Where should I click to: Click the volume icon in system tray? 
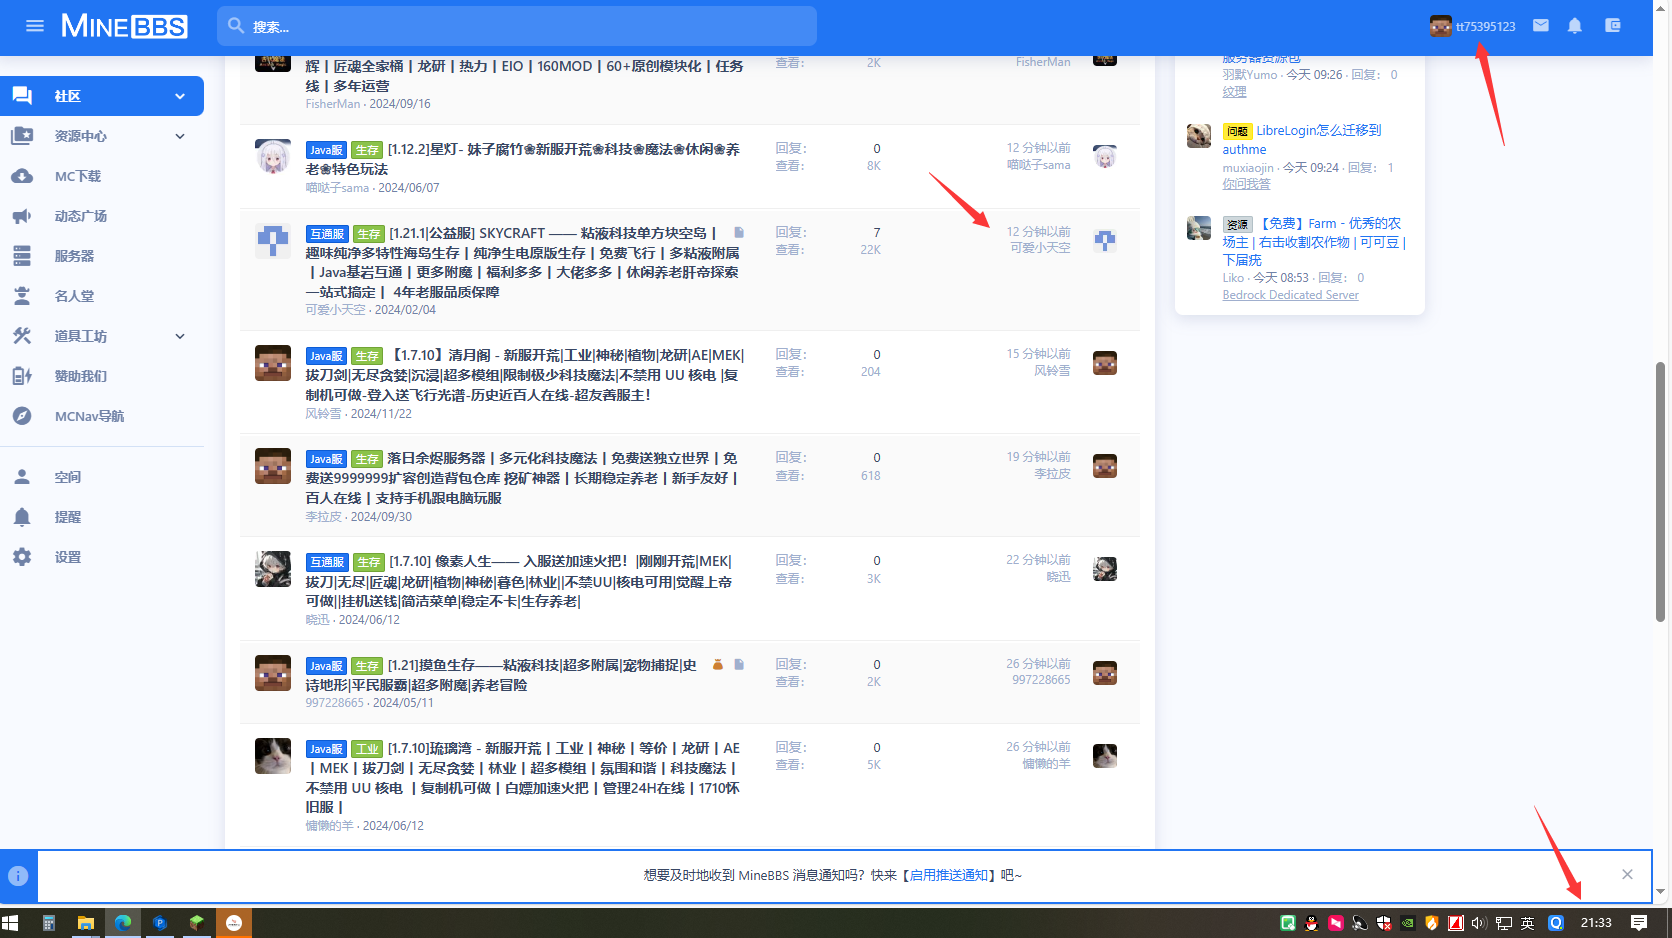pyautogui.click(x=1479, y=923)
